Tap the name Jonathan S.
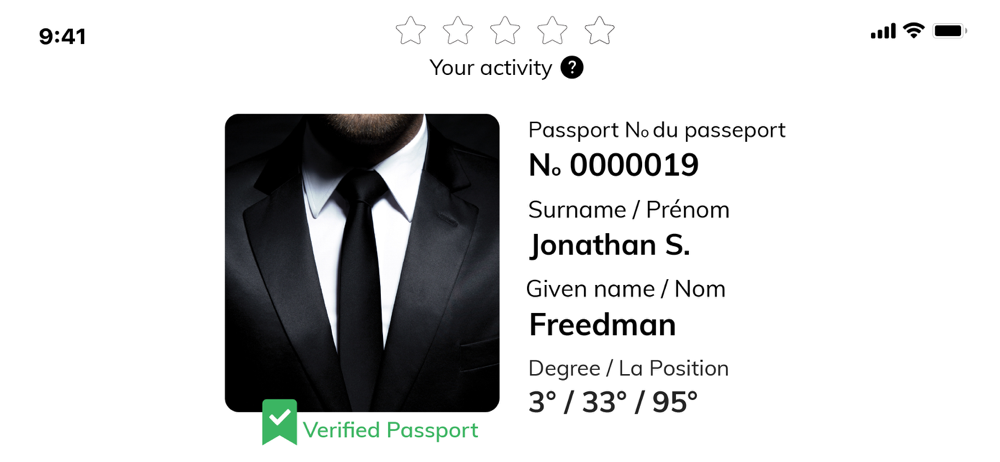The width and height of the screenshot is (1000, 462). tap(610, 246)
